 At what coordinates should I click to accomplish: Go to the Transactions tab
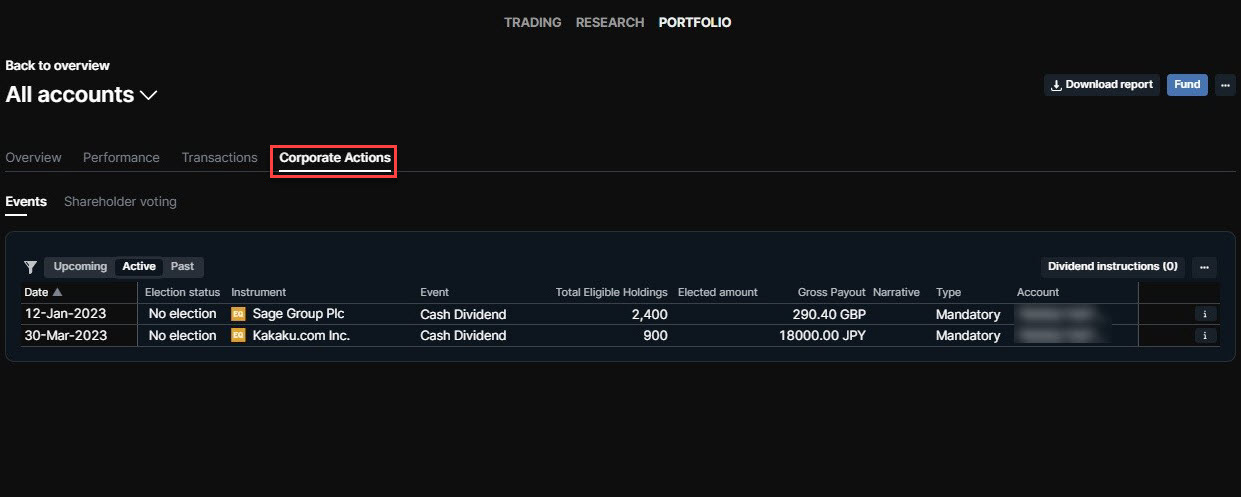tap(219, 158)
